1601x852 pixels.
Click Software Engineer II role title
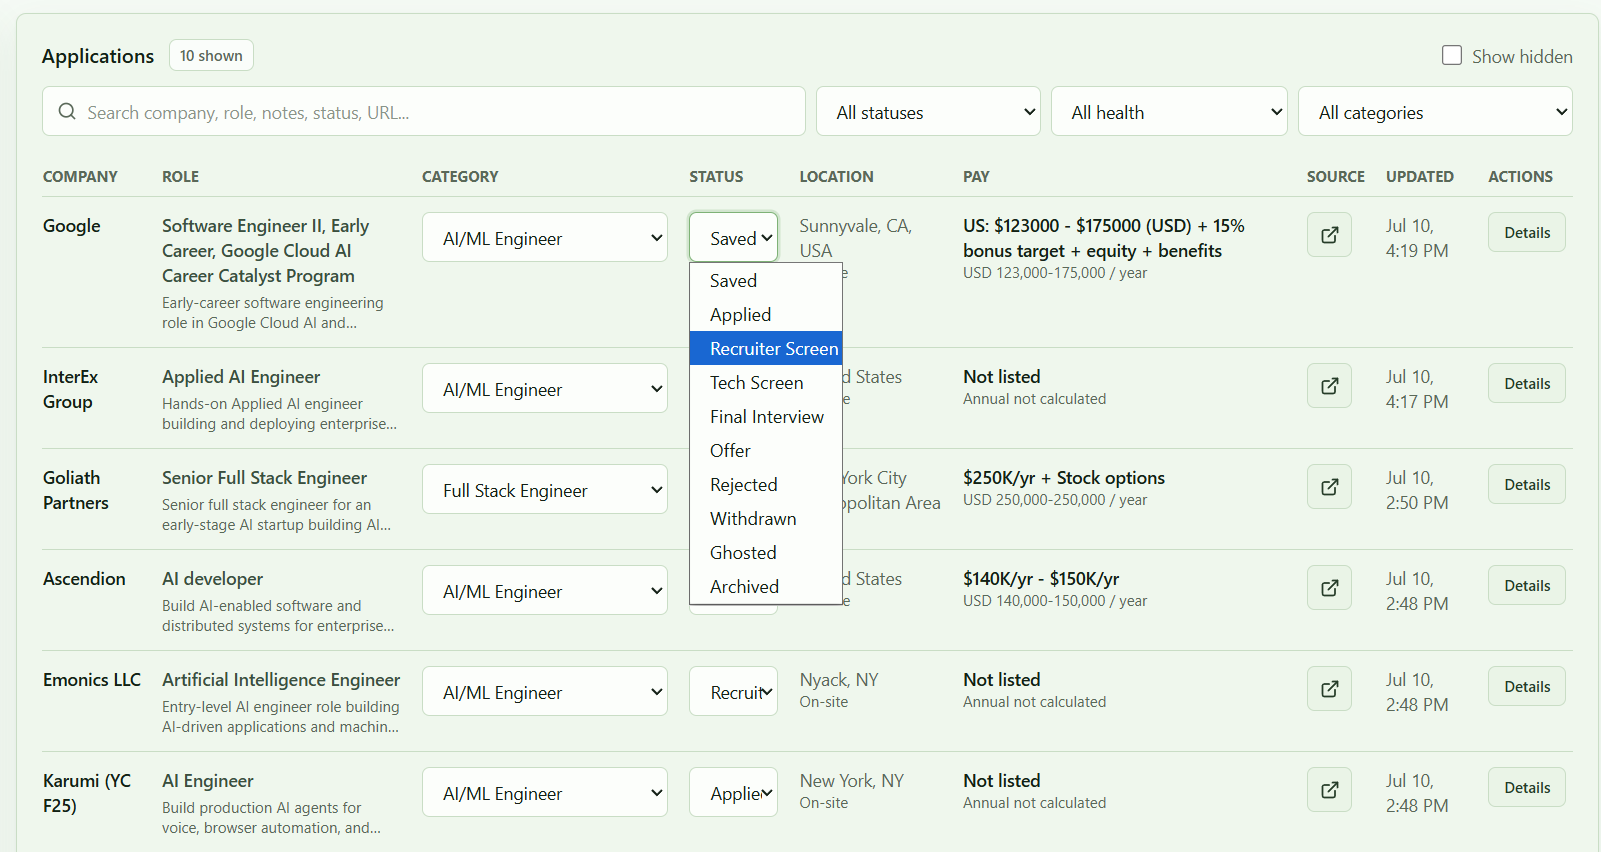tap(266, 251)
